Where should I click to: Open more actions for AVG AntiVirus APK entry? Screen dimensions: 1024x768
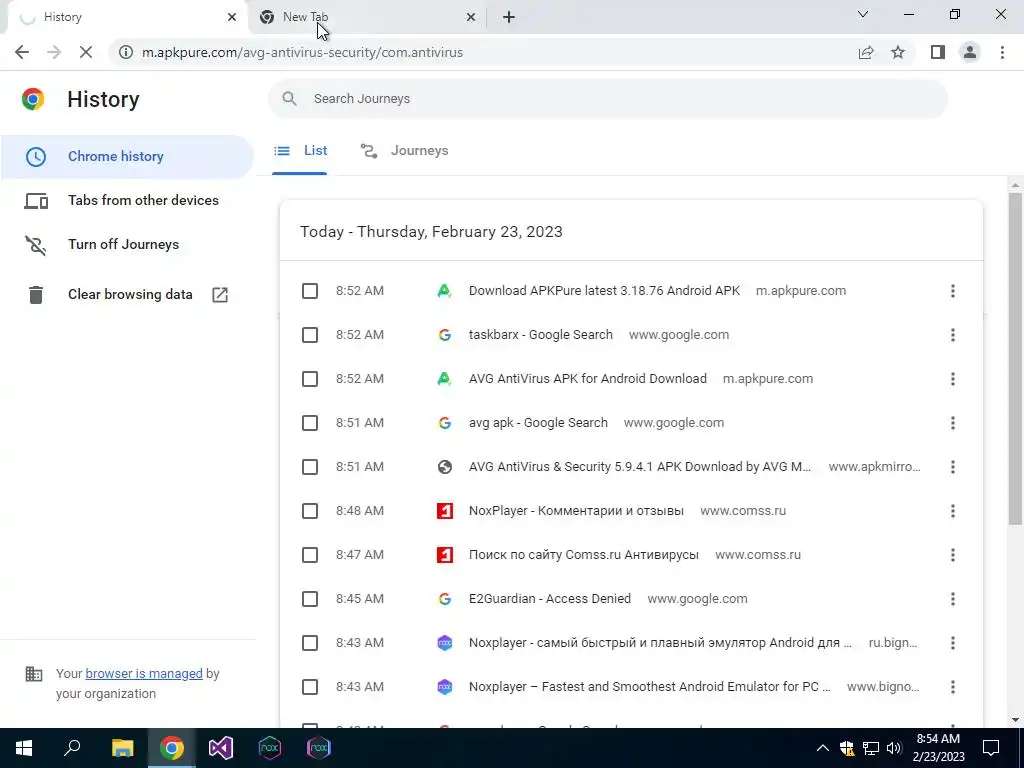pos(953,379)
